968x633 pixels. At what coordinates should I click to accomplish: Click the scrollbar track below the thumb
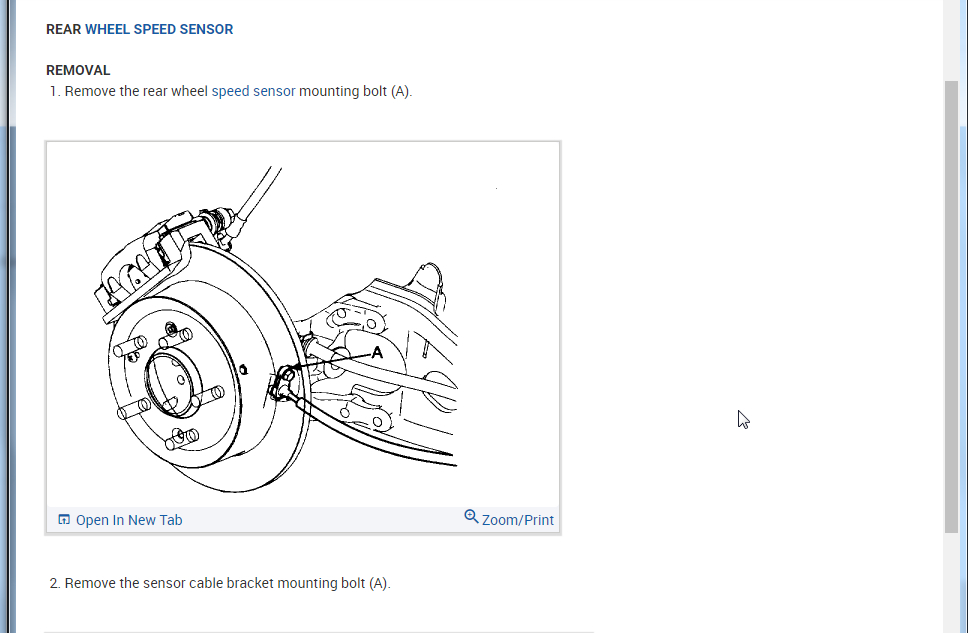[x=951, y=580]
